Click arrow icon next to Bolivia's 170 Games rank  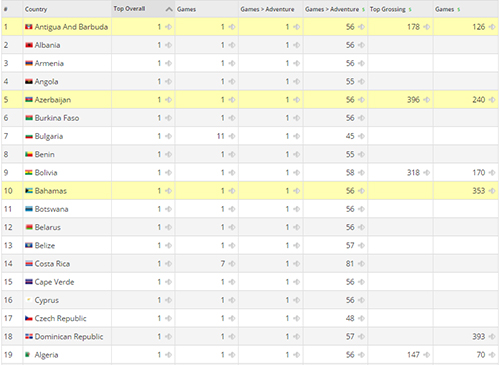(x=492, y=173)
